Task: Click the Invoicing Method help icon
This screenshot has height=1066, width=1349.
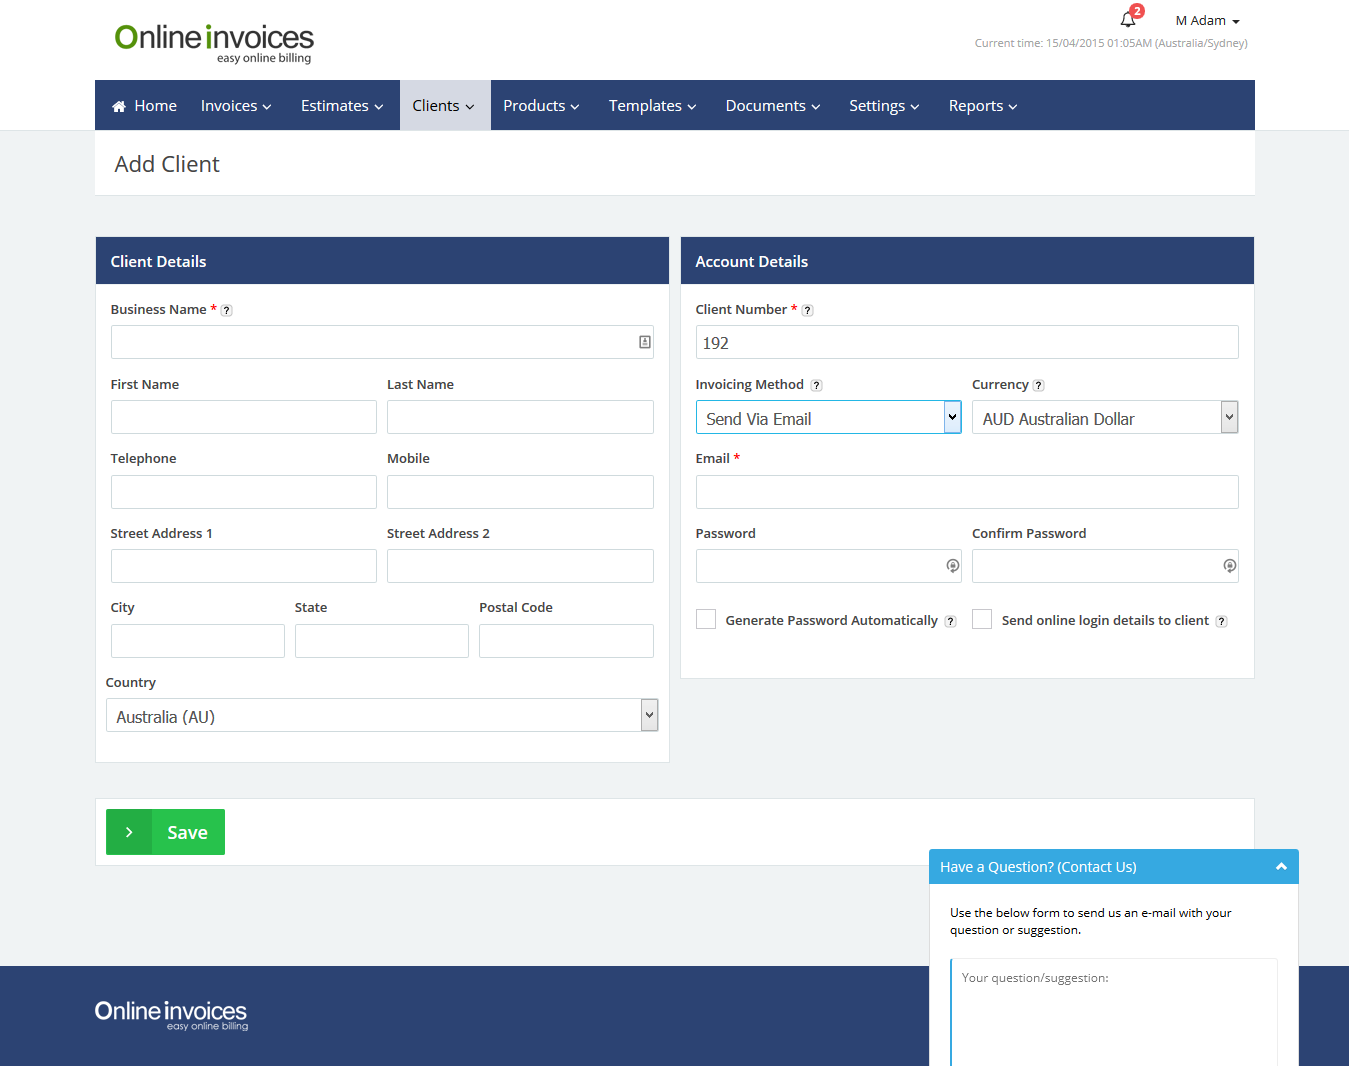Action: click(816, 386)
